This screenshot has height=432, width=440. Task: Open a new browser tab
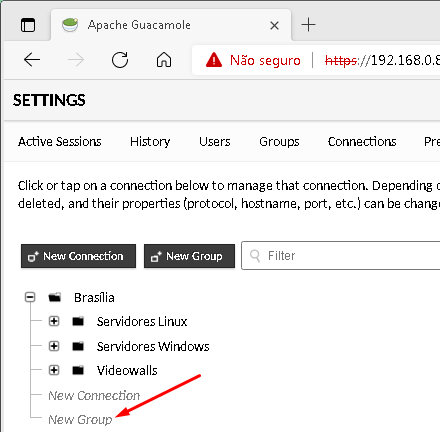pyautogui.click(x=308, y=25)
